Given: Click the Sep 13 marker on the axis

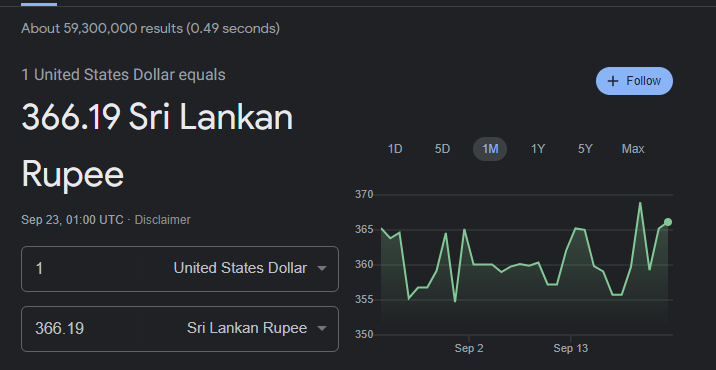Looking at the screenshot, I should [x=571, y=349].
